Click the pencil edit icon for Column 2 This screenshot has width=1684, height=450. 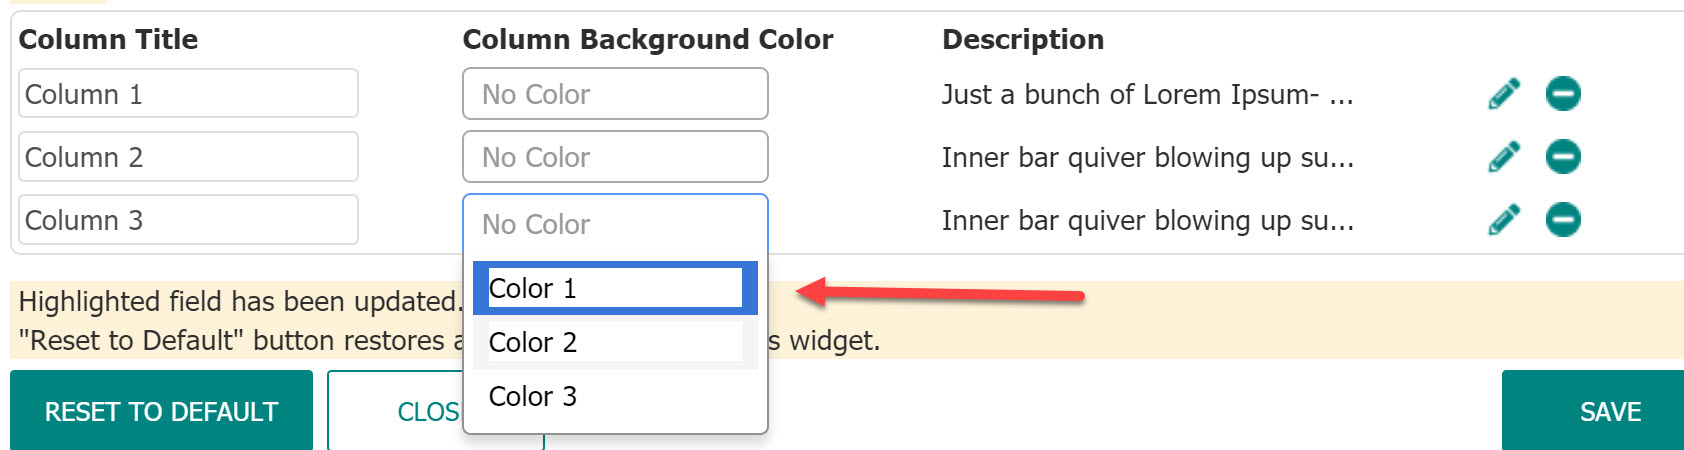point(1503,157)
